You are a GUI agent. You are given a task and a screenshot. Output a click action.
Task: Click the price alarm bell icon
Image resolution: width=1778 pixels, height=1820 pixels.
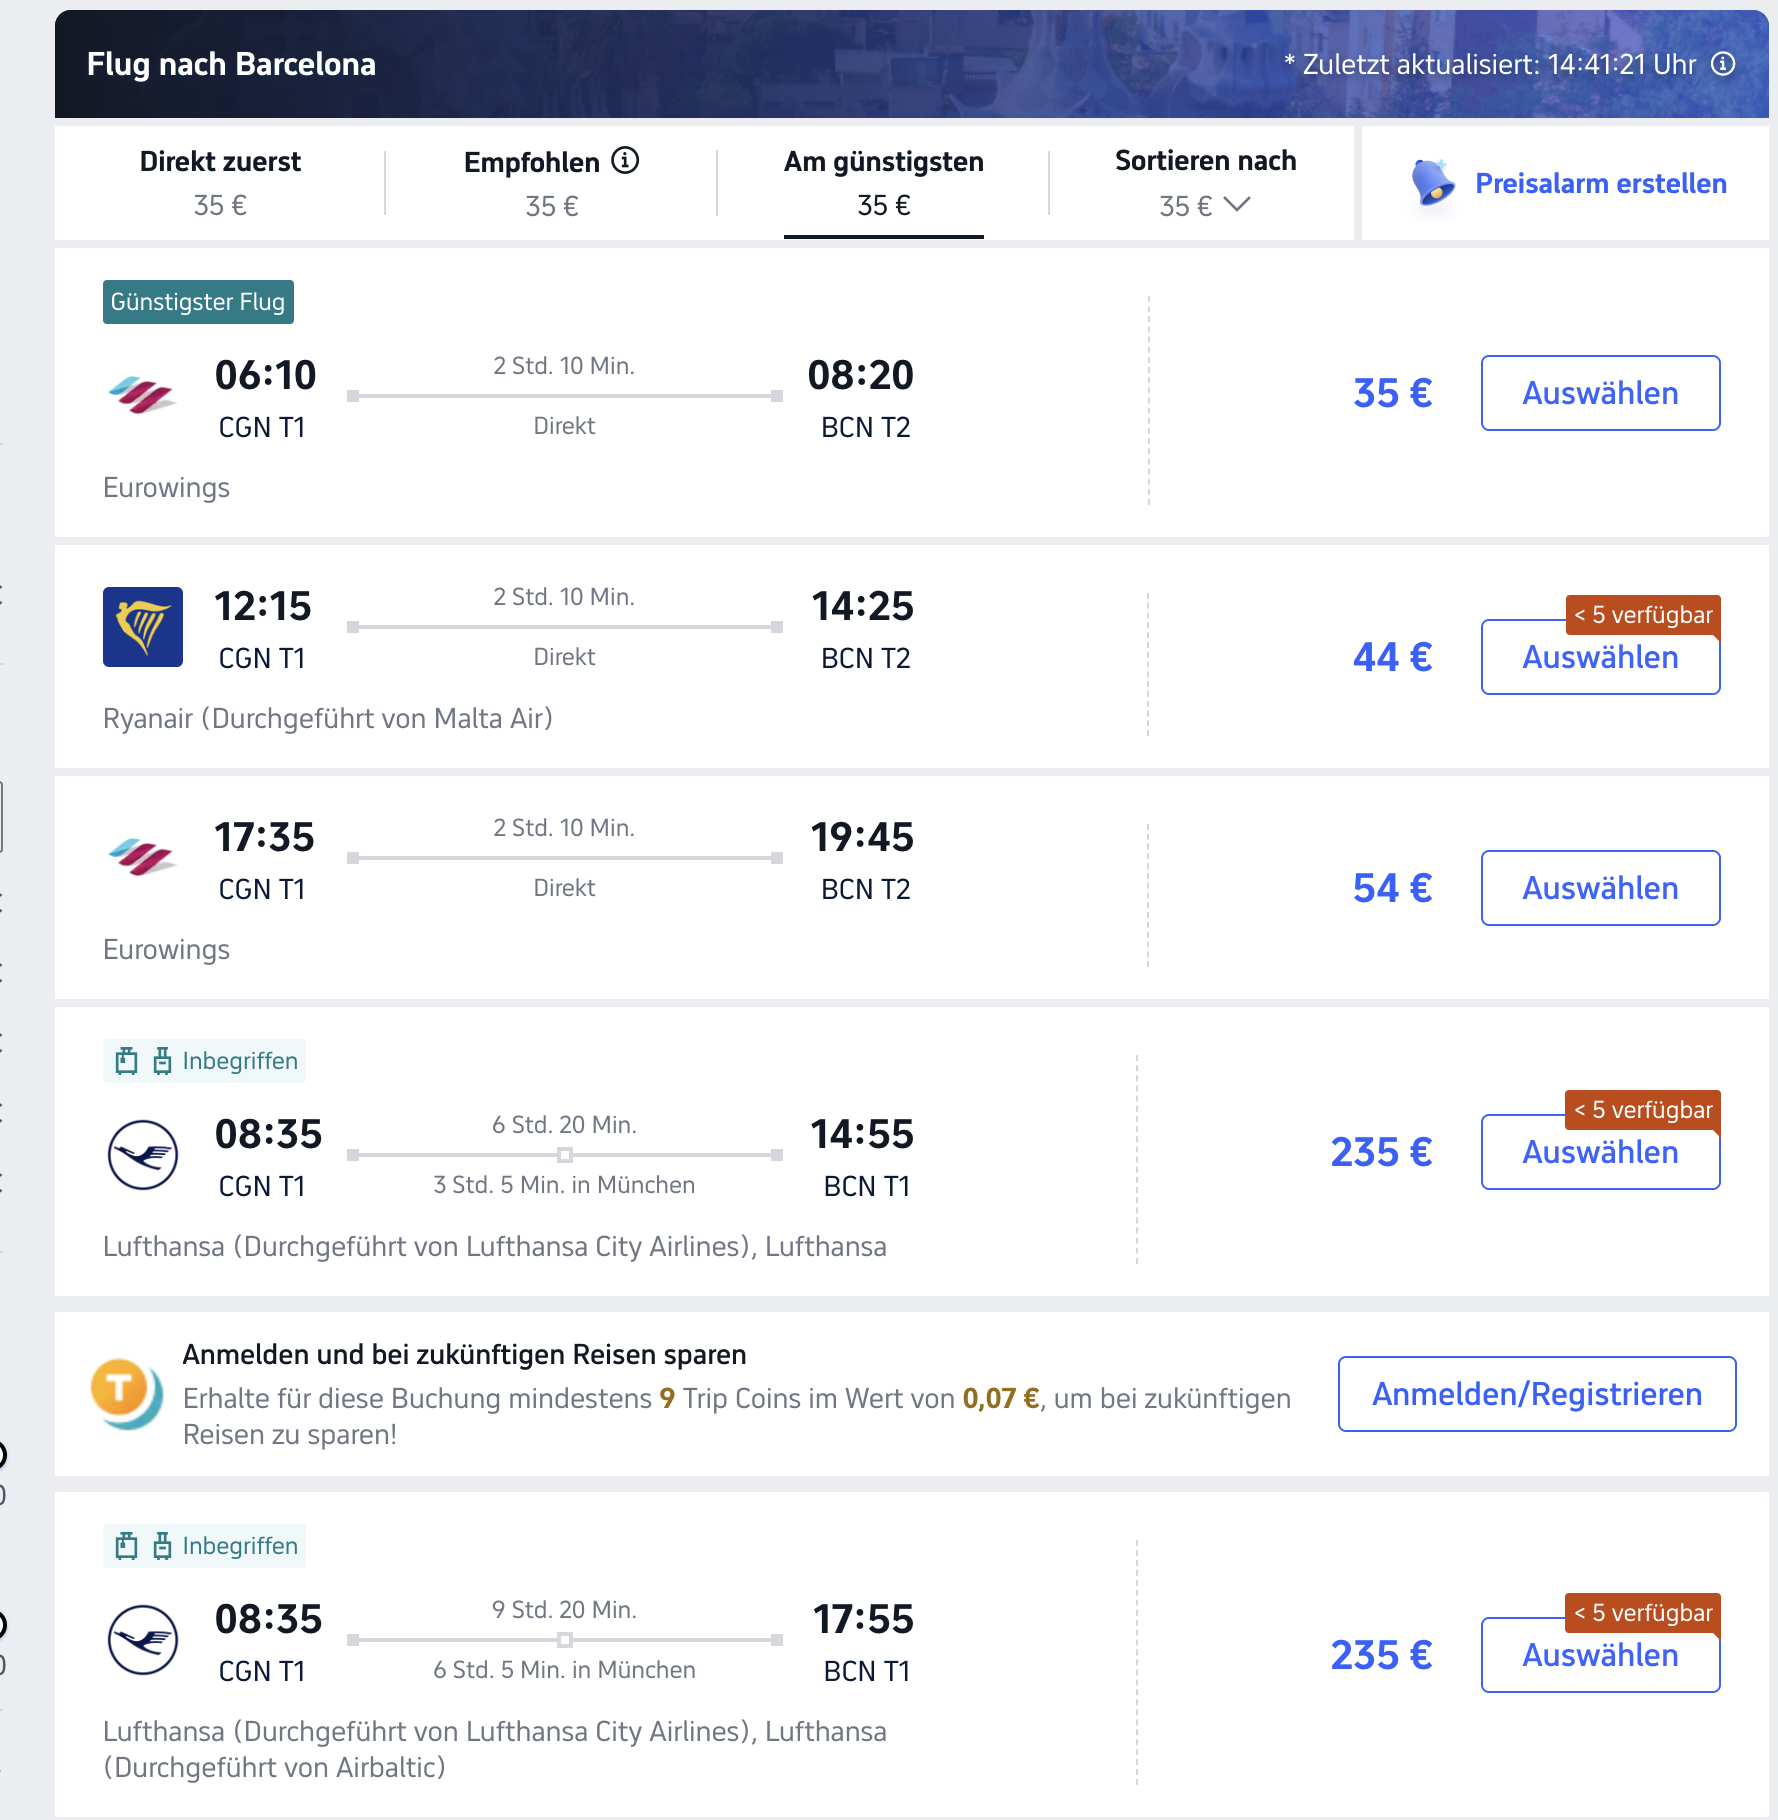coord(1432,183)
